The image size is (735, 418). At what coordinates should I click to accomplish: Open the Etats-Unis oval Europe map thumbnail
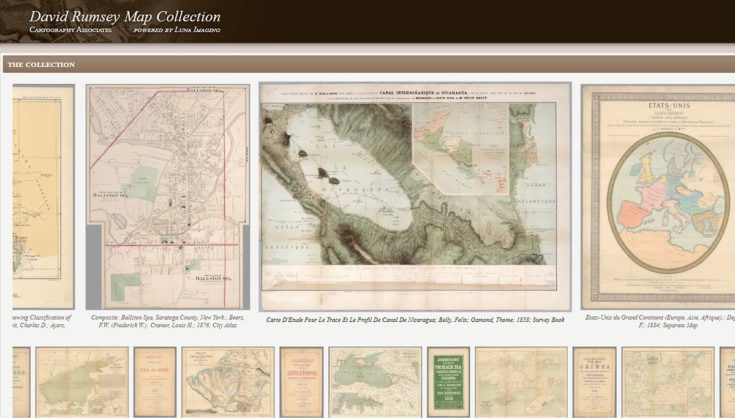pos(658,197)
